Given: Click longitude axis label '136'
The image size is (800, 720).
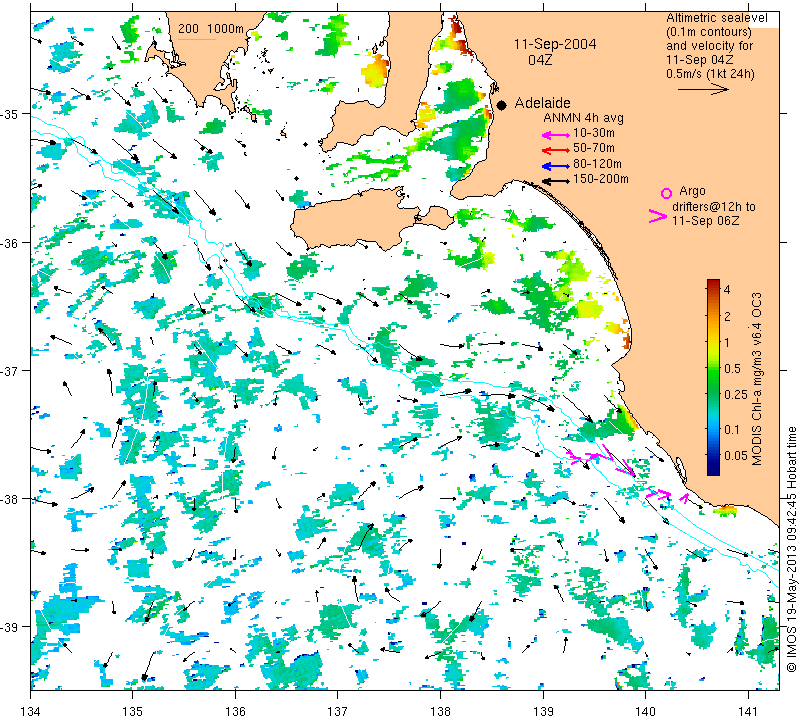Looking at the screenshot, I should 235,710.
